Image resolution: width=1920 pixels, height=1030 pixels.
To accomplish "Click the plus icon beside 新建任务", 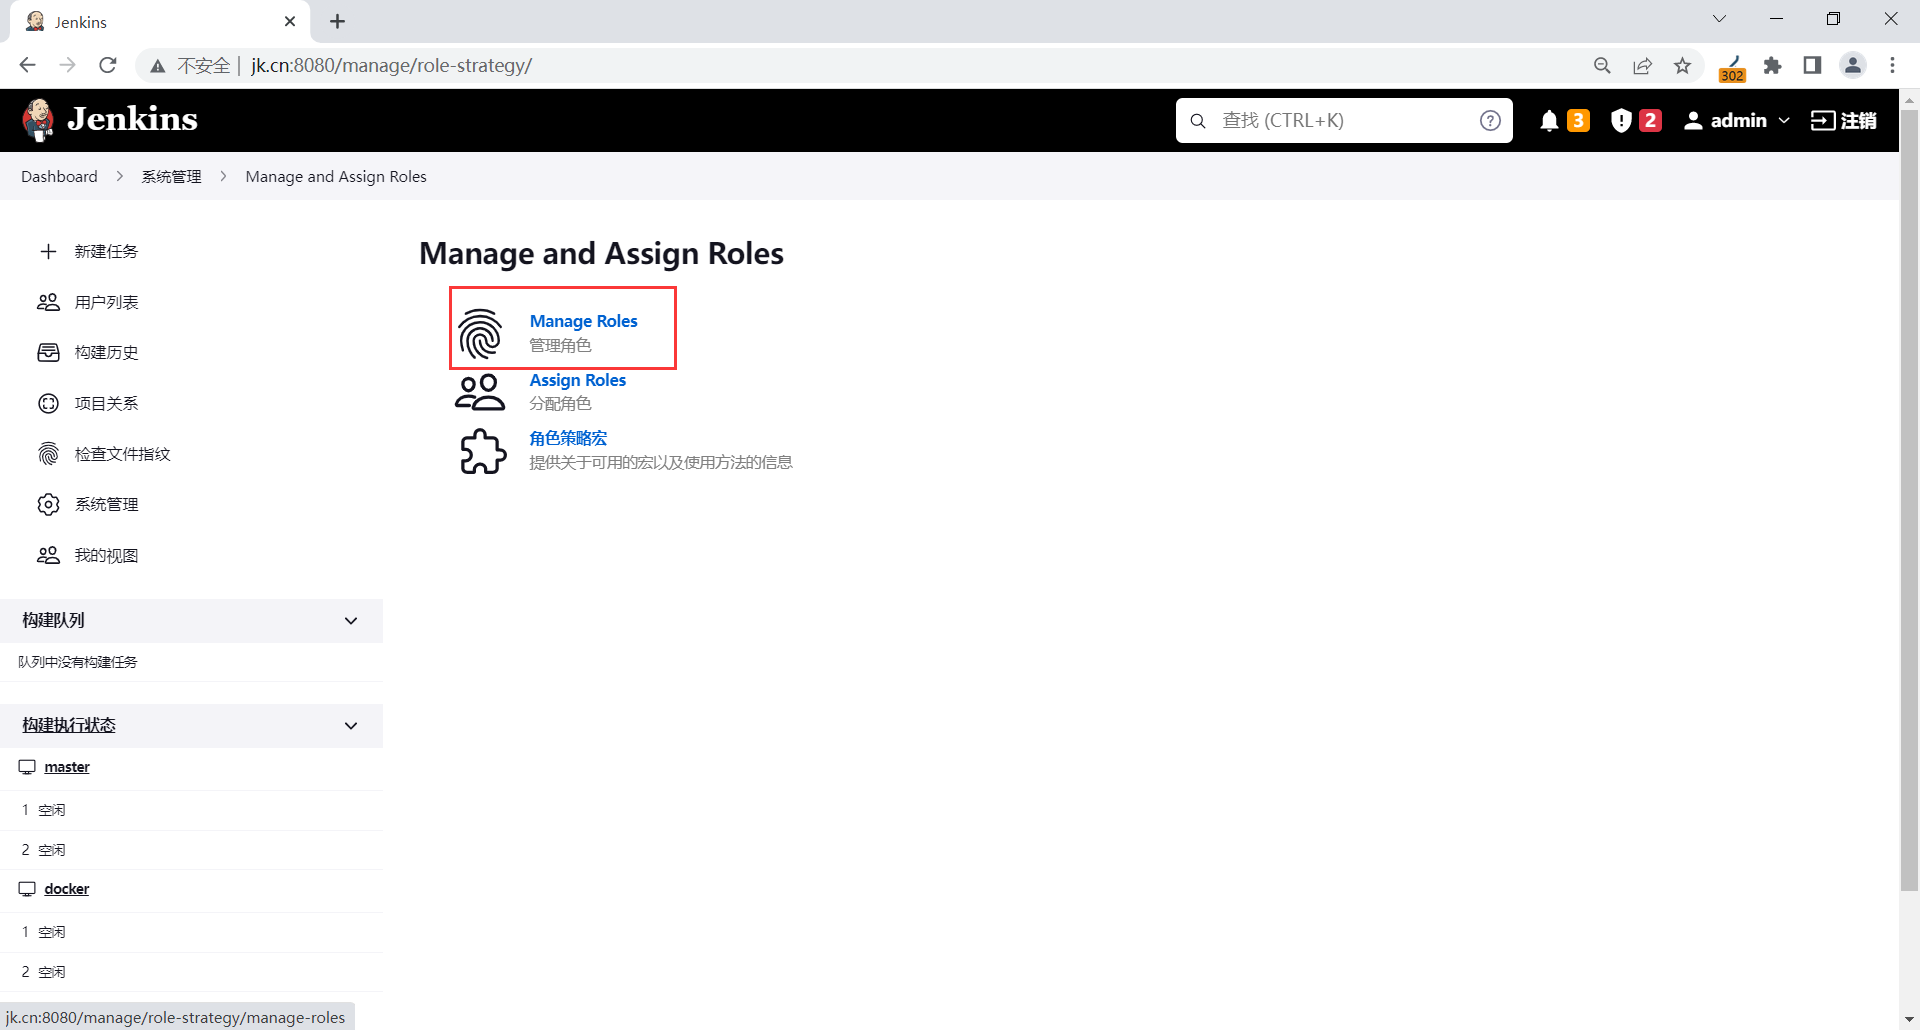I will point(48,251).
